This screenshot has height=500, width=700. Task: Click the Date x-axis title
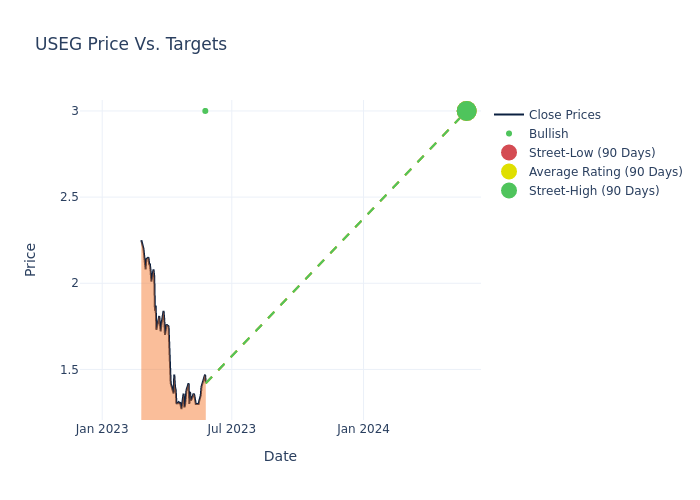[280, 456]
